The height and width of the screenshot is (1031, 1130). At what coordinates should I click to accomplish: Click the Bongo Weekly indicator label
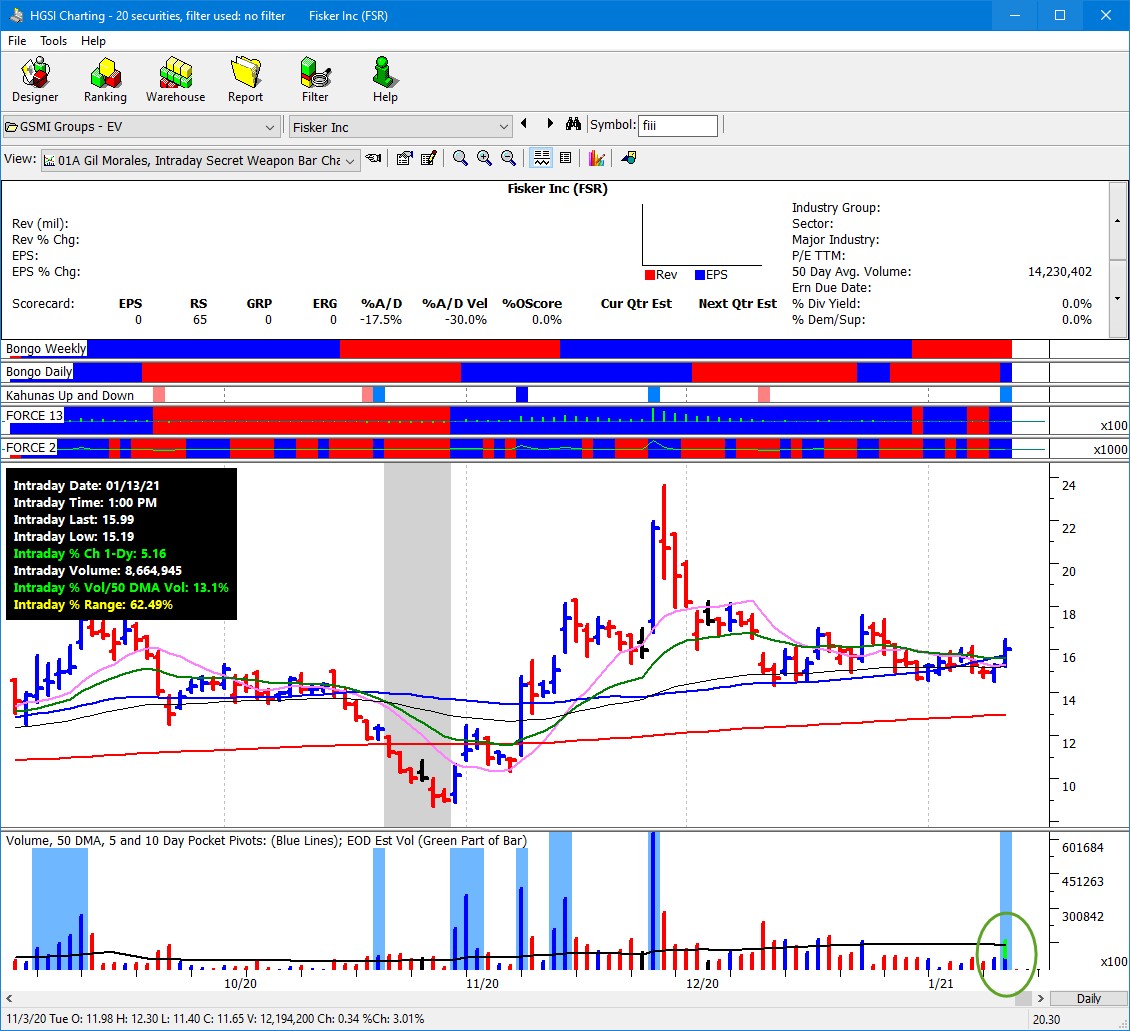[46, 349]
